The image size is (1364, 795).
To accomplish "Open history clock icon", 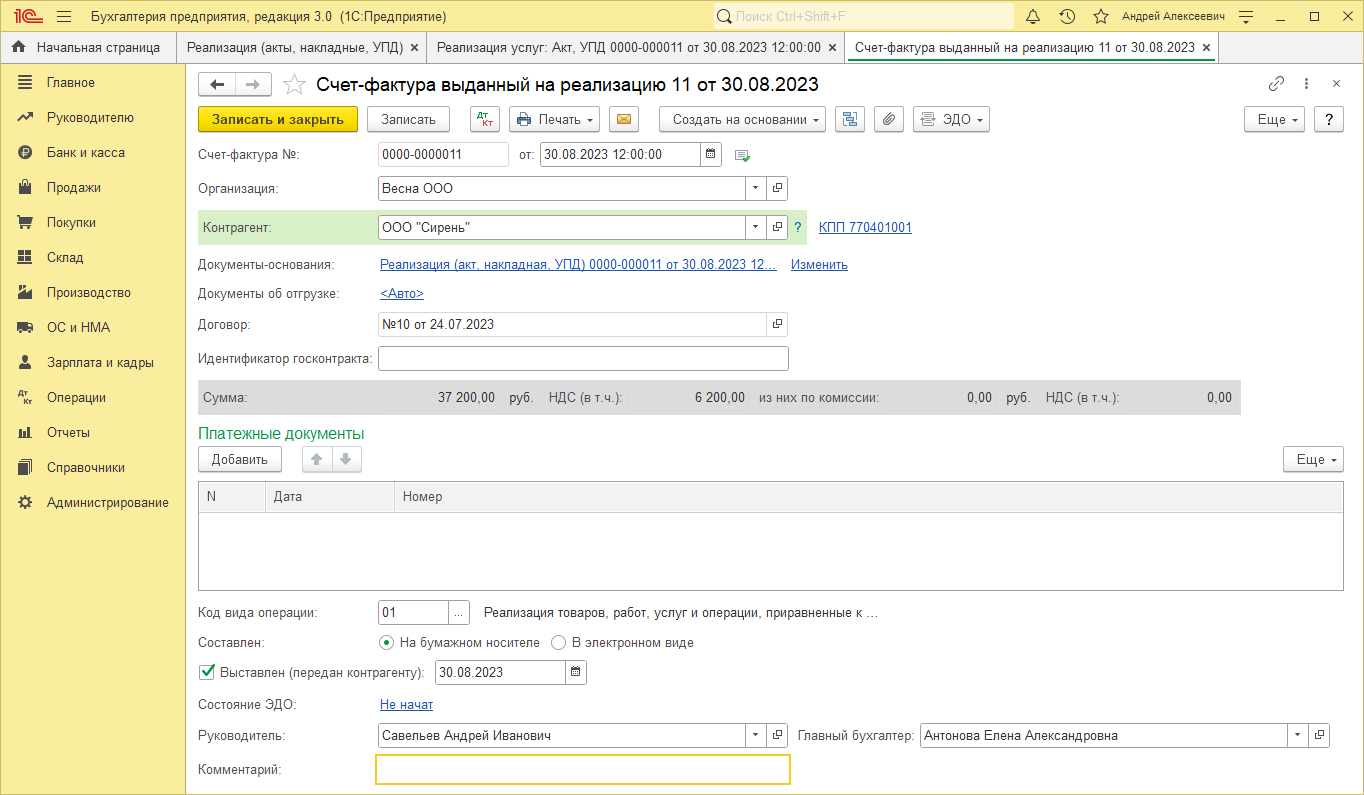I will 1067,17.
